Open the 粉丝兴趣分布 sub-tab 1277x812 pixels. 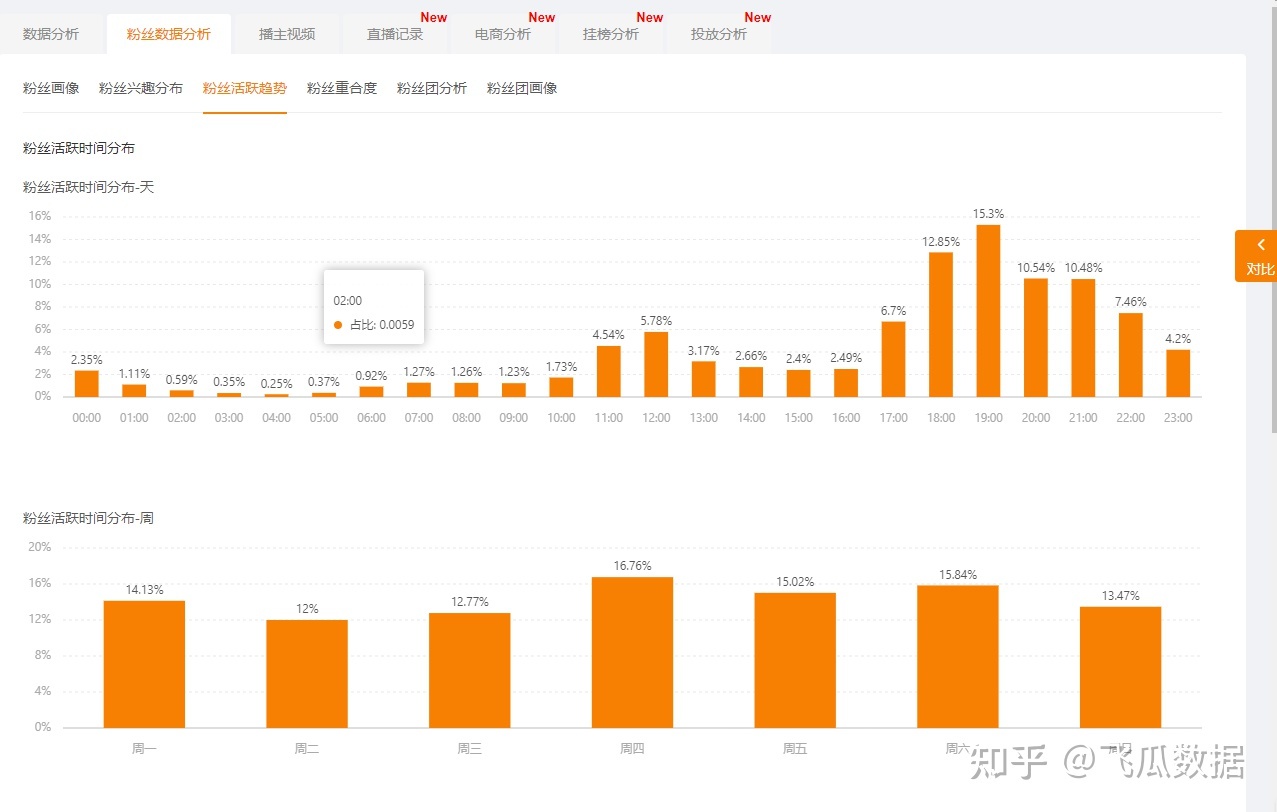(141, 88)
